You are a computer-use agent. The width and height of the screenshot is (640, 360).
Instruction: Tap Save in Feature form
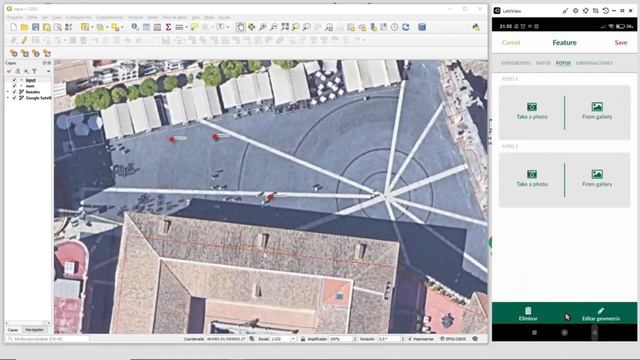(621, 42)
